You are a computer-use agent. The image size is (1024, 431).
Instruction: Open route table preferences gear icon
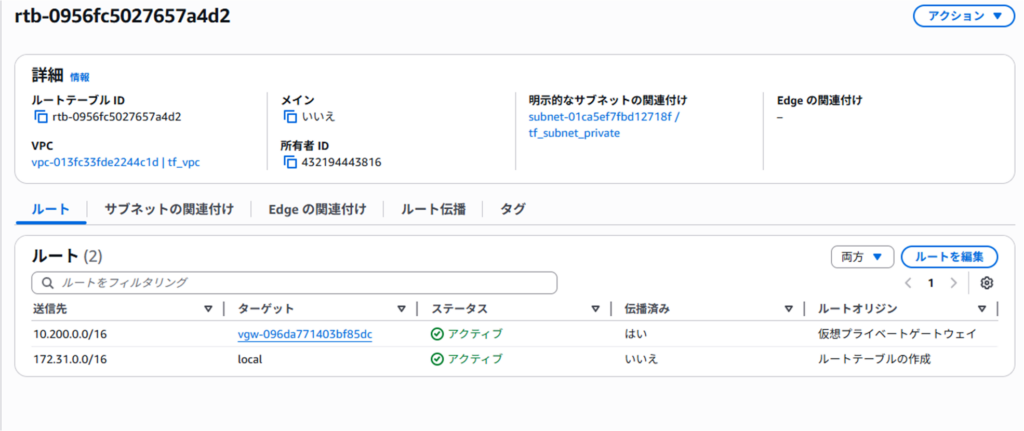986,283
